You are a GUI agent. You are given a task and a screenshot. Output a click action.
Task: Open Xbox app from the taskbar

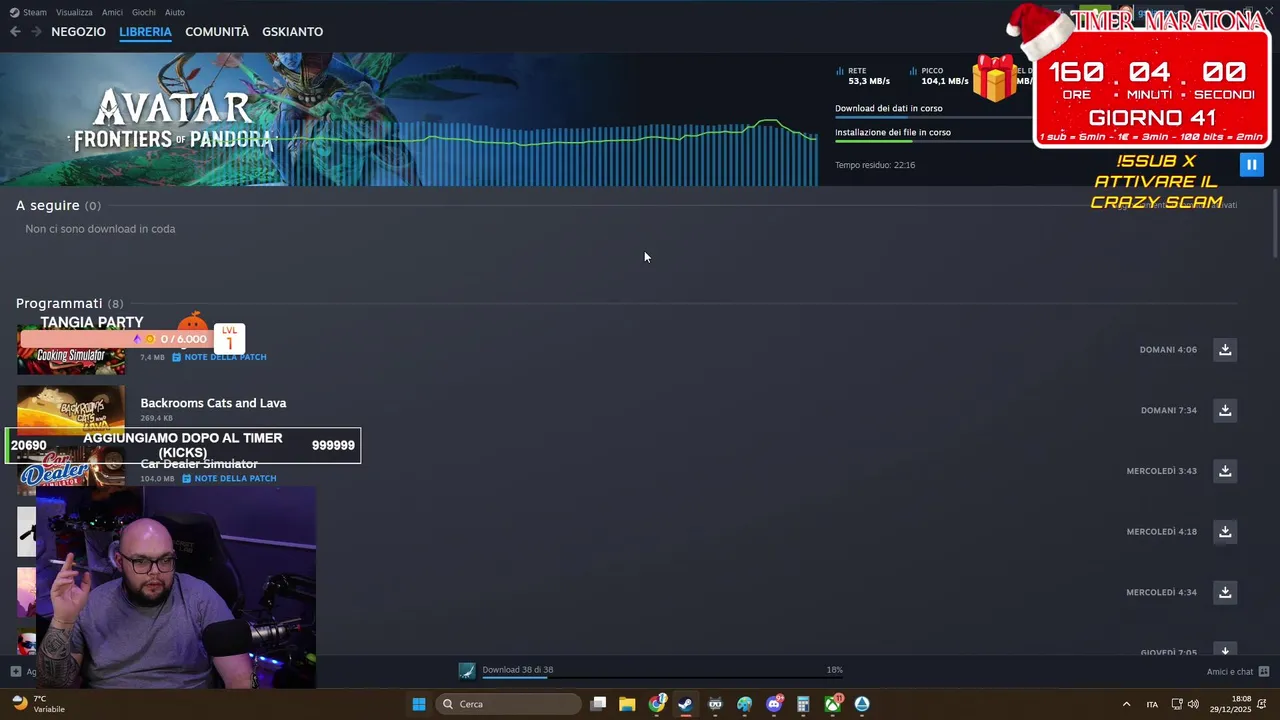click(832, 704)
